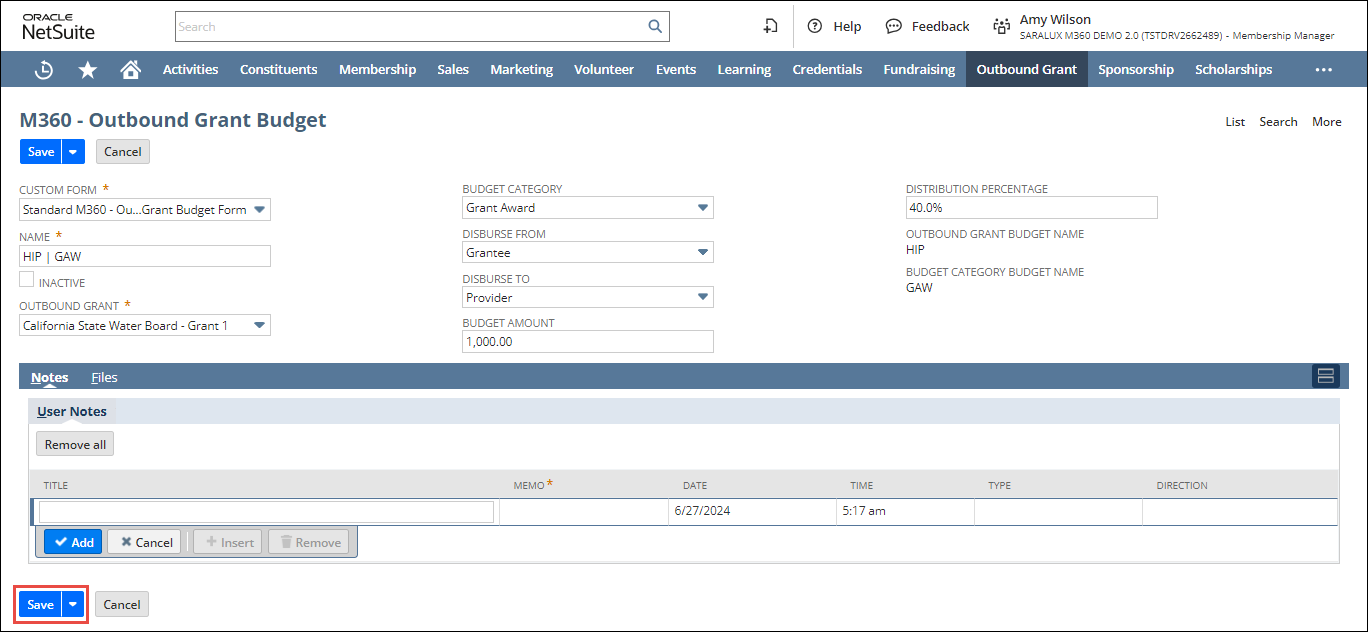This screenshot has width=1368, height=632.
Task: Open the Shortcuts star icon
Action: pyautogui.click(x=88, y=70)
